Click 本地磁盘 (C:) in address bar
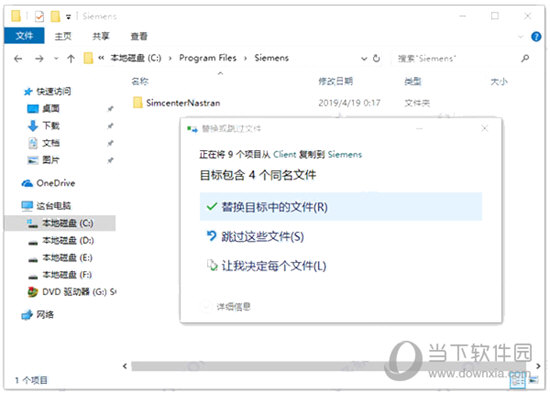The image size is (550, 393). [x=136, y=58]
